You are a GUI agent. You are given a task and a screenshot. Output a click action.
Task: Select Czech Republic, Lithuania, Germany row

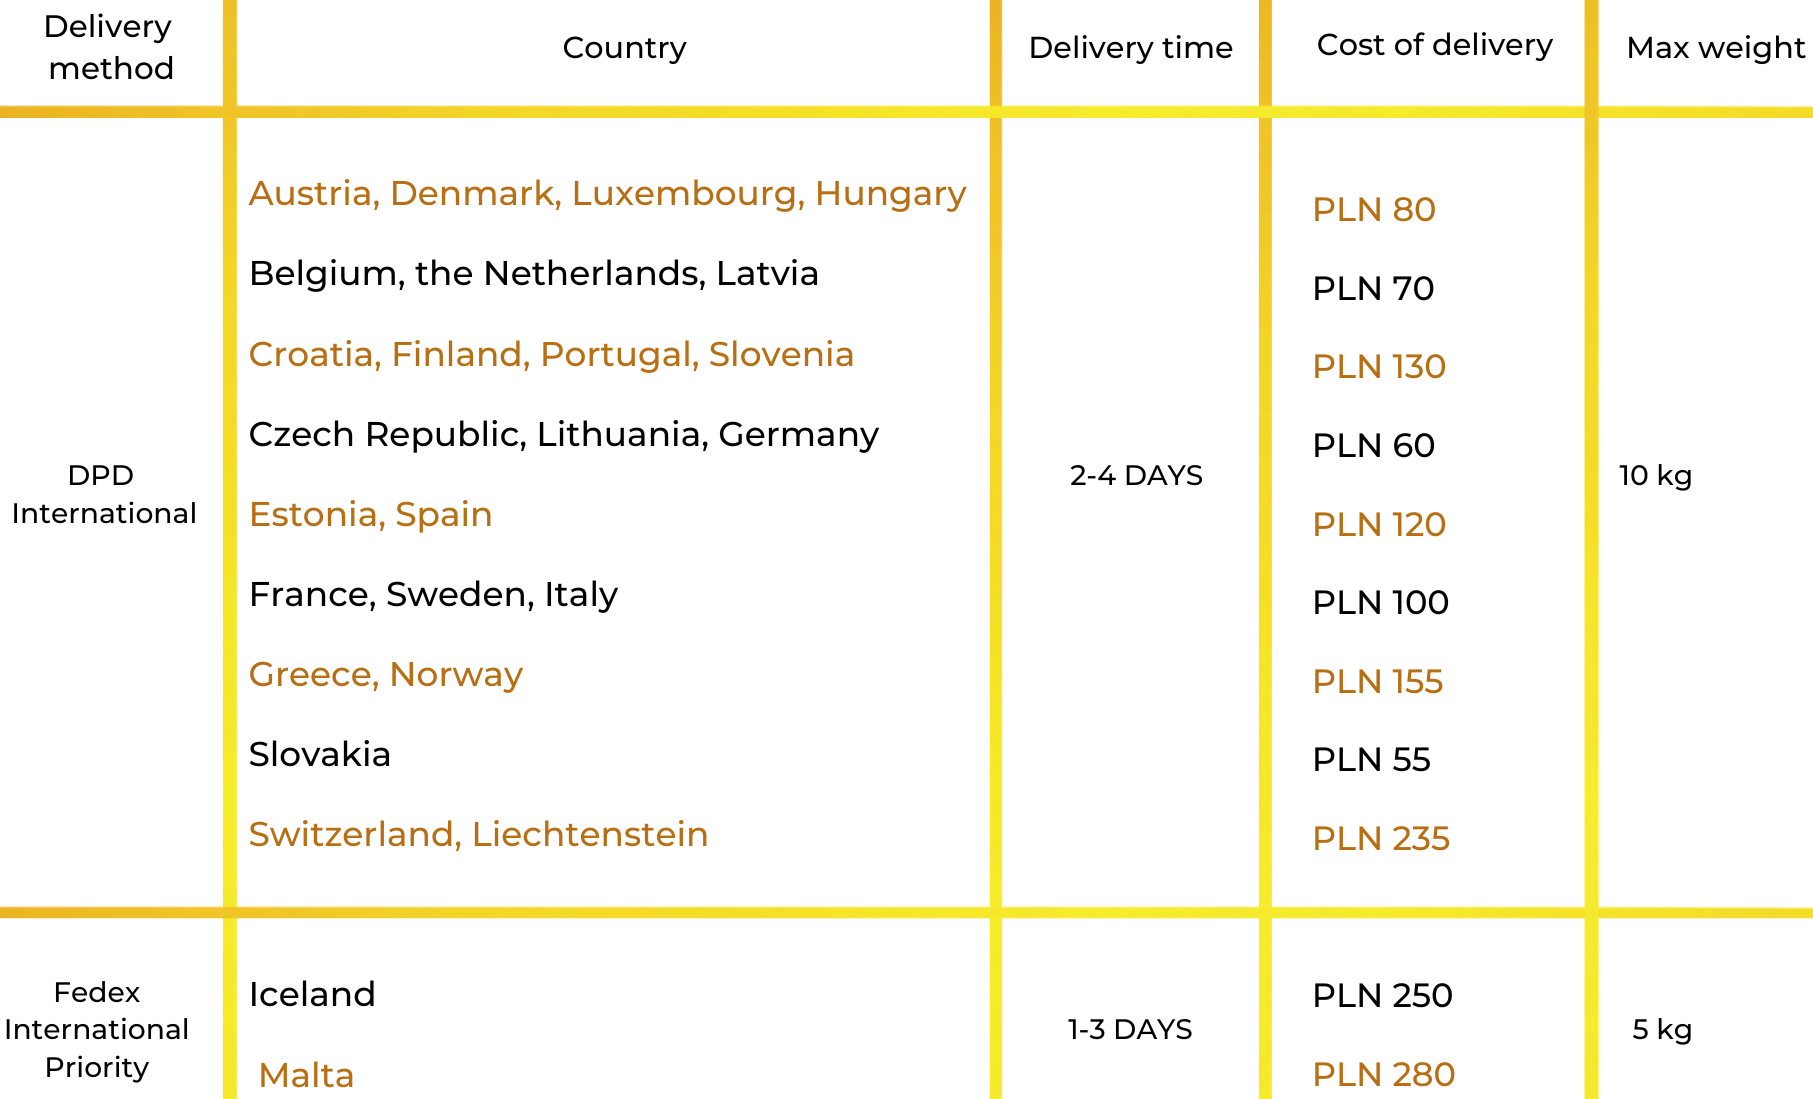point(563,434)
